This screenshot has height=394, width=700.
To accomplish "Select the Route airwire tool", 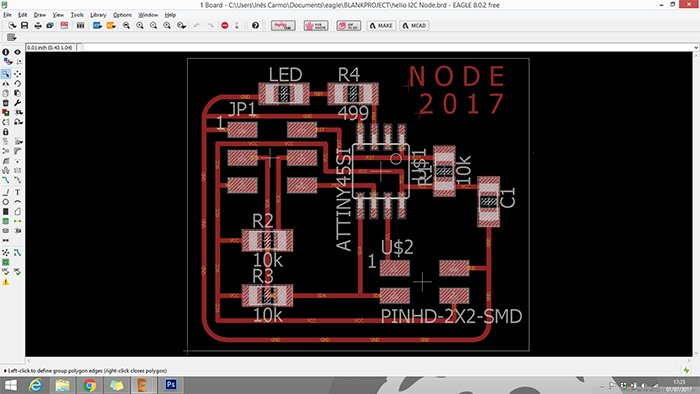I will [x=6, y=180].
